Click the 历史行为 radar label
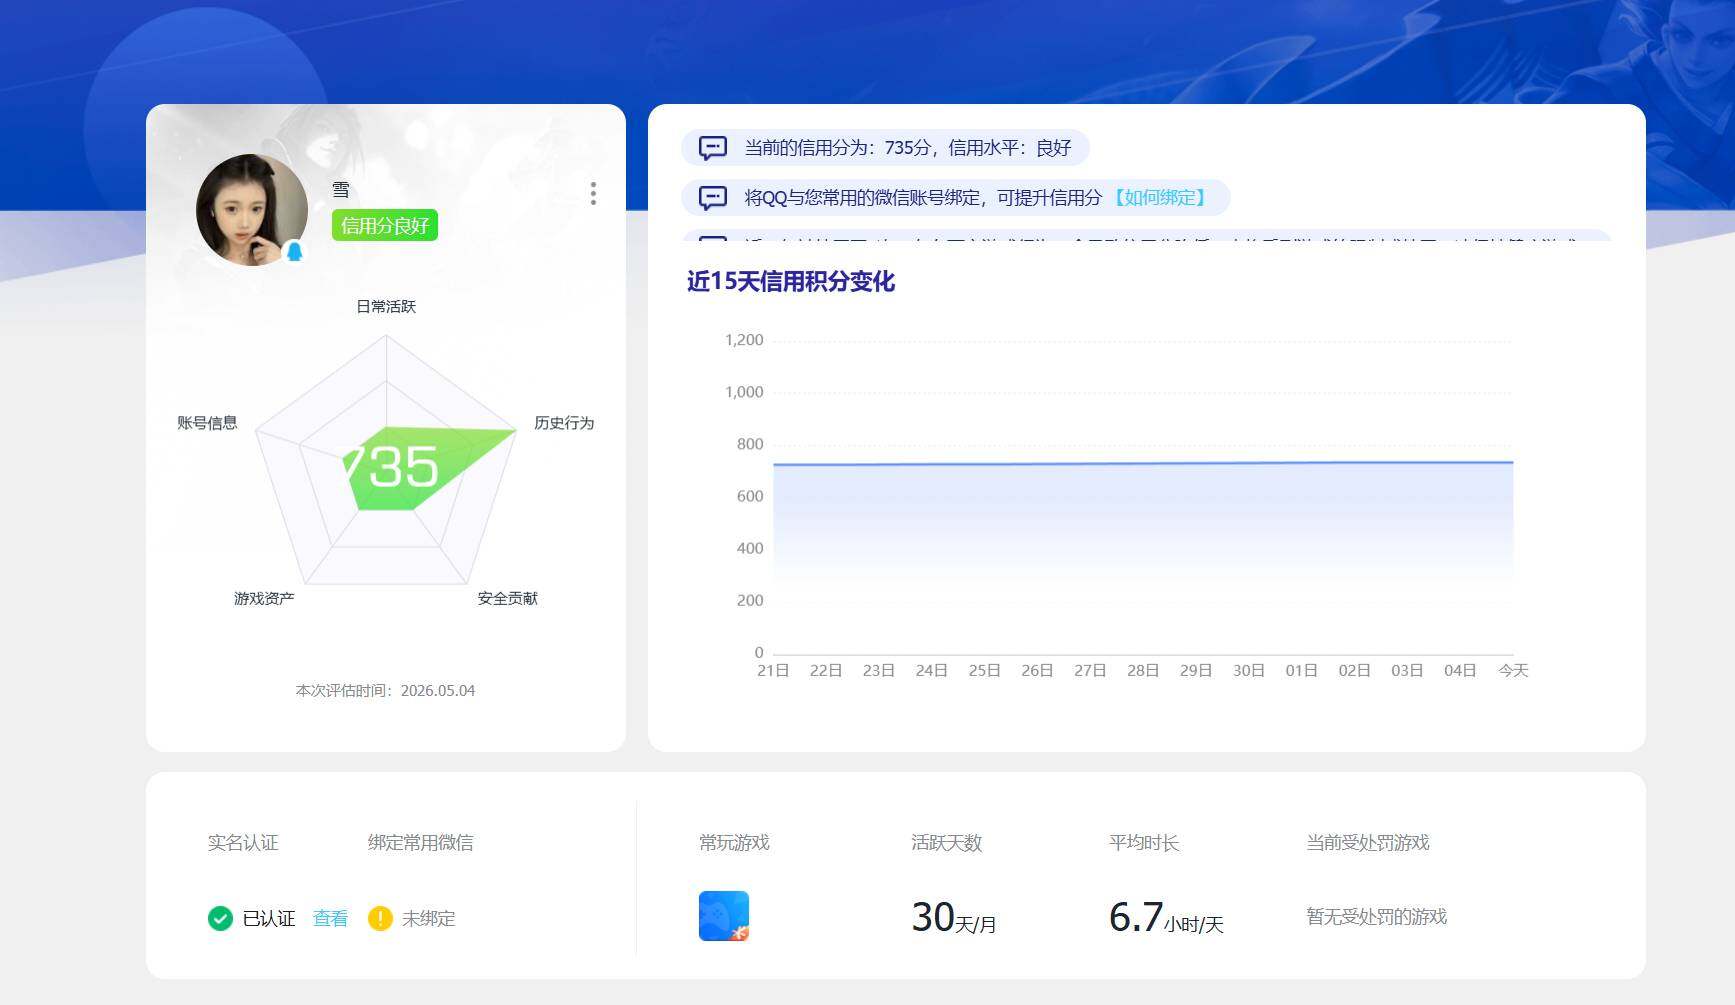Screen dimensions: 1735x1005 [564, 423]
